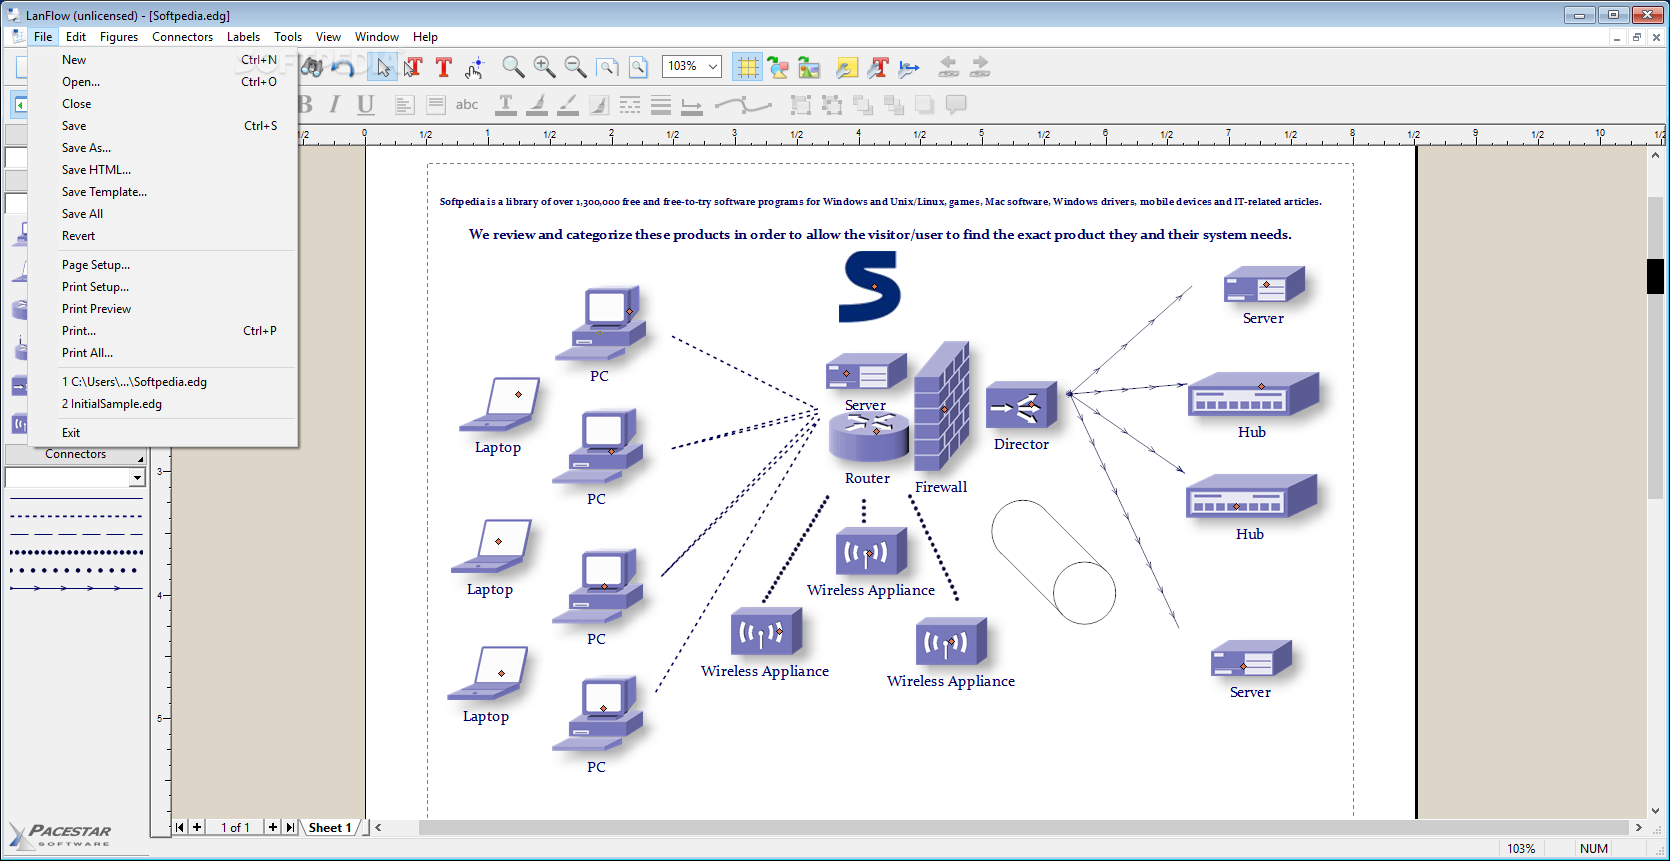Image resolution: width=1670 pixels, height=861 pixels.
Task: Add page after with right plus button
Action: click(273, 827)
